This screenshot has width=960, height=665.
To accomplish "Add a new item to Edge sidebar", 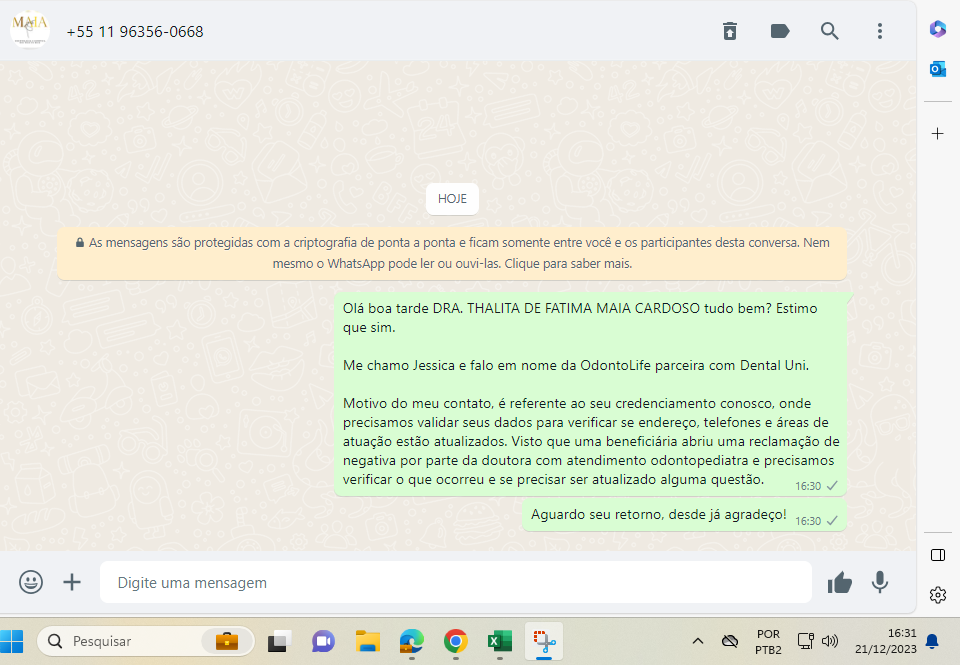I will pyautogui.click(x=937, y=133).
